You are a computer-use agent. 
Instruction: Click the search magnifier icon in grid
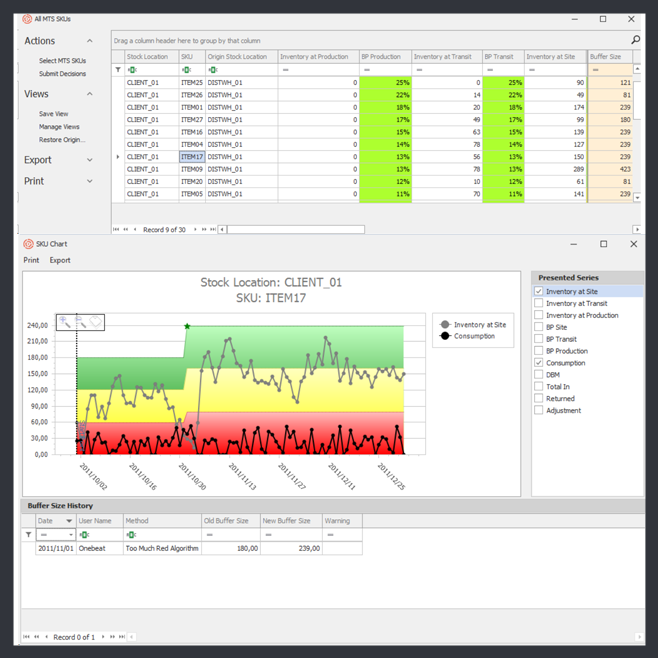point(635,40)
